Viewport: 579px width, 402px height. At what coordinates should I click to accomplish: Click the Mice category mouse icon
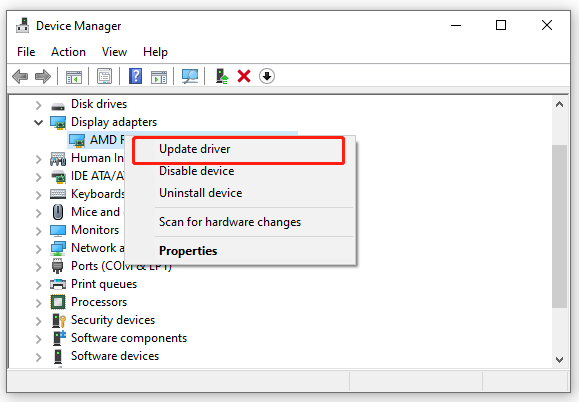point(58,212)
